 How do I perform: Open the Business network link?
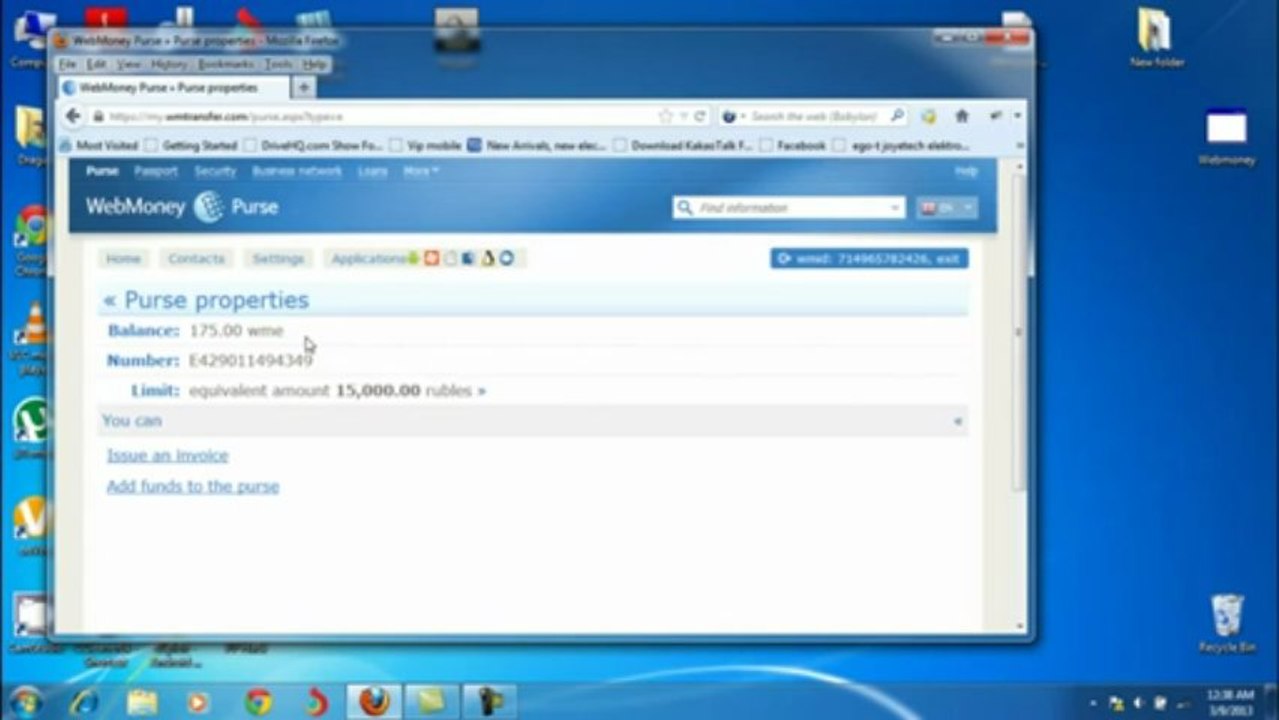click(x=297, y=171)
